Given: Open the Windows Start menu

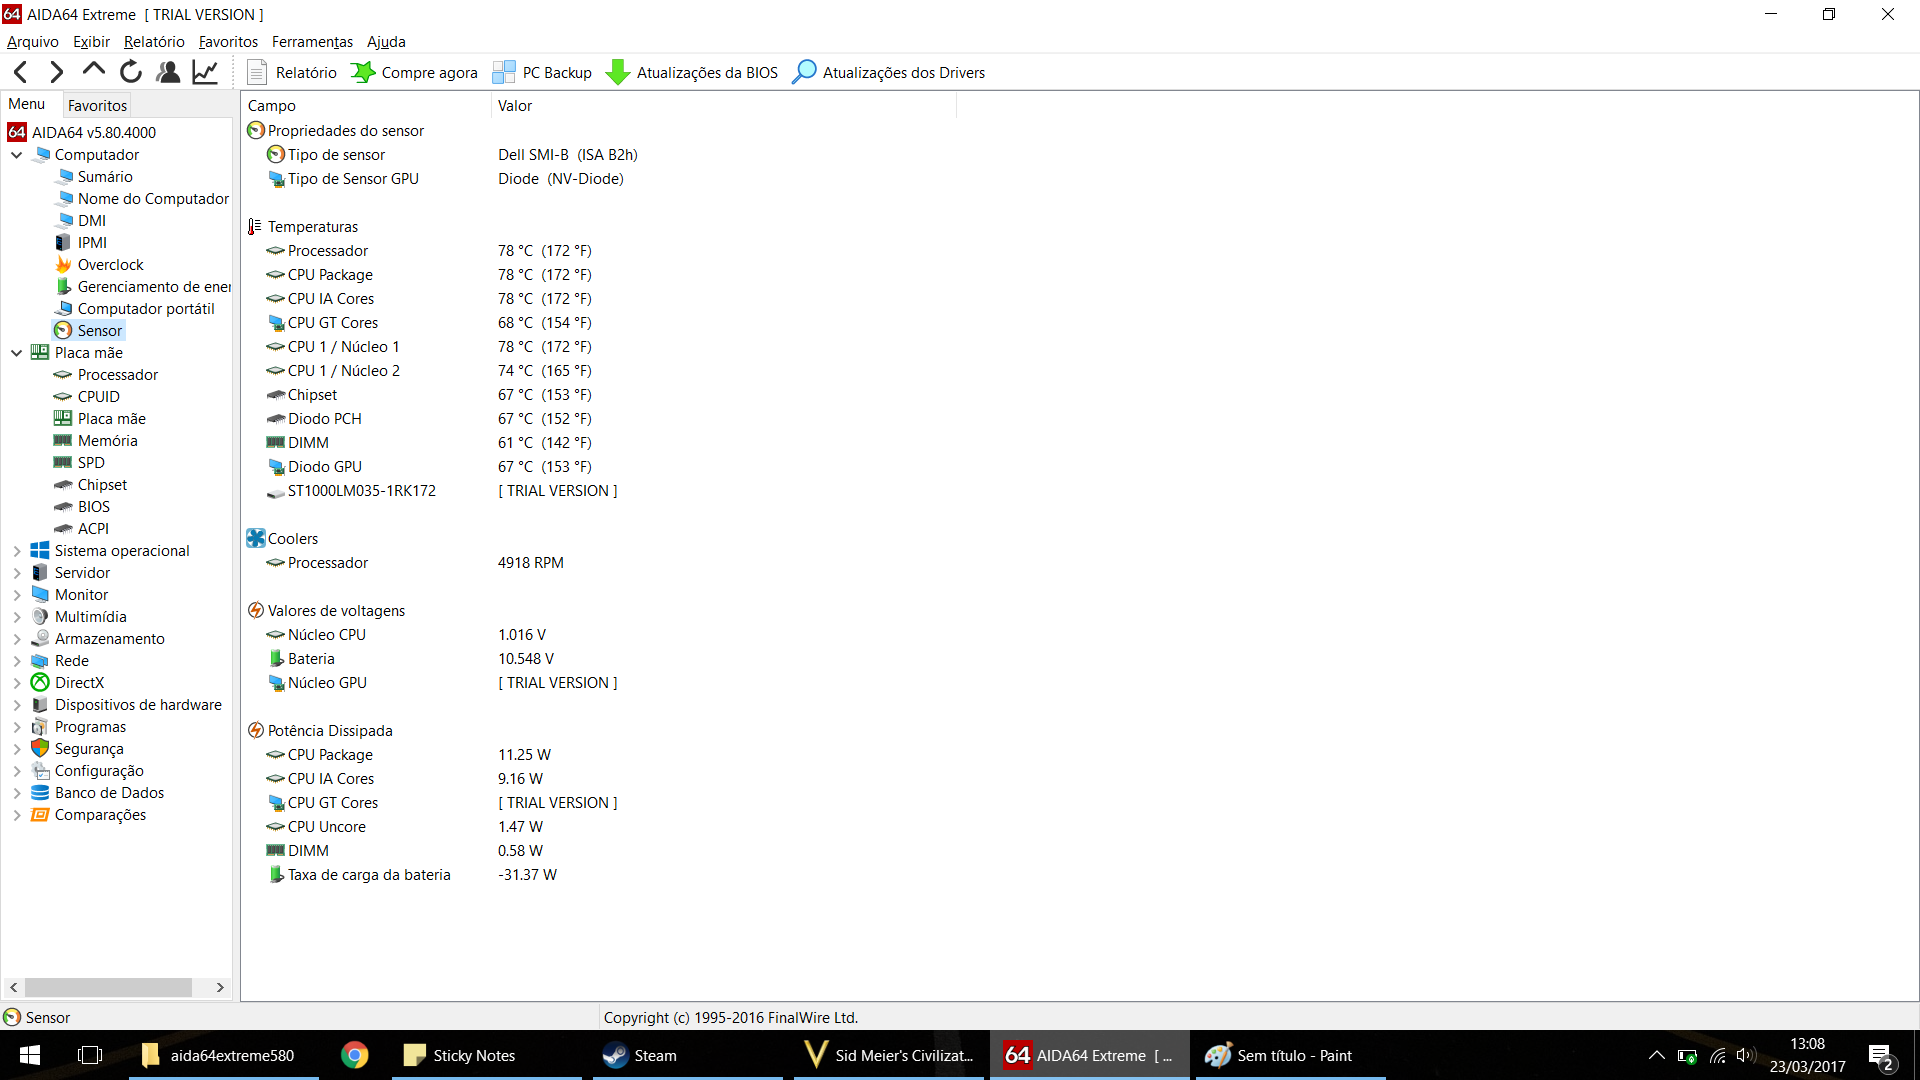Looking at the screenshot, I should point(30,1055).
